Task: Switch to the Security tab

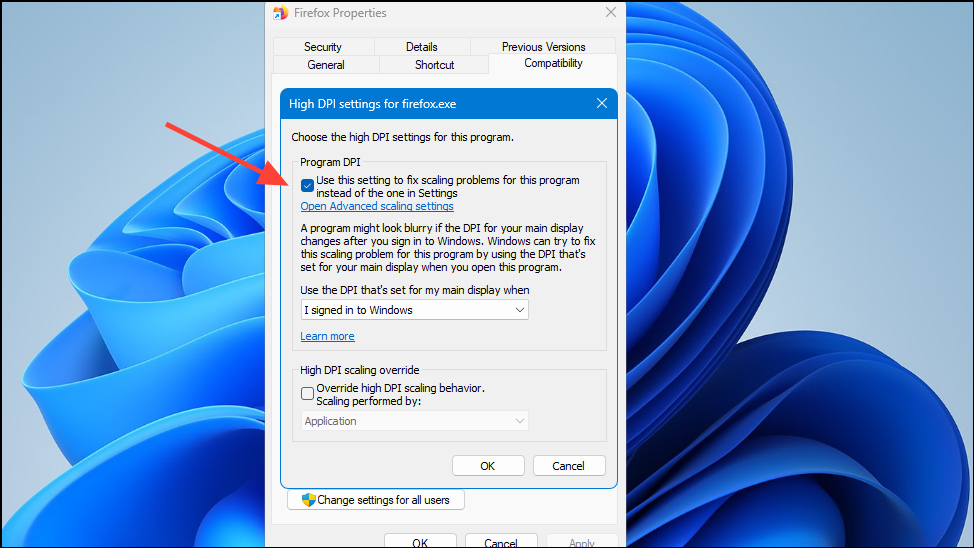Action: 323,47
